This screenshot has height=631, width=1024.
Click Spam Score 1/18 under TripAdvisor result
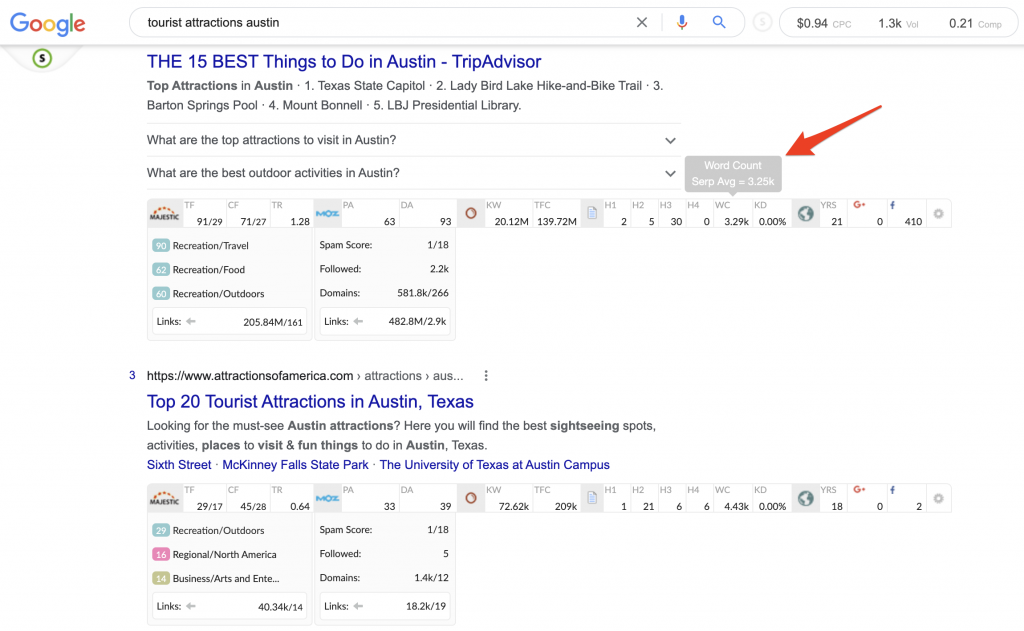[x=438, y=245]
